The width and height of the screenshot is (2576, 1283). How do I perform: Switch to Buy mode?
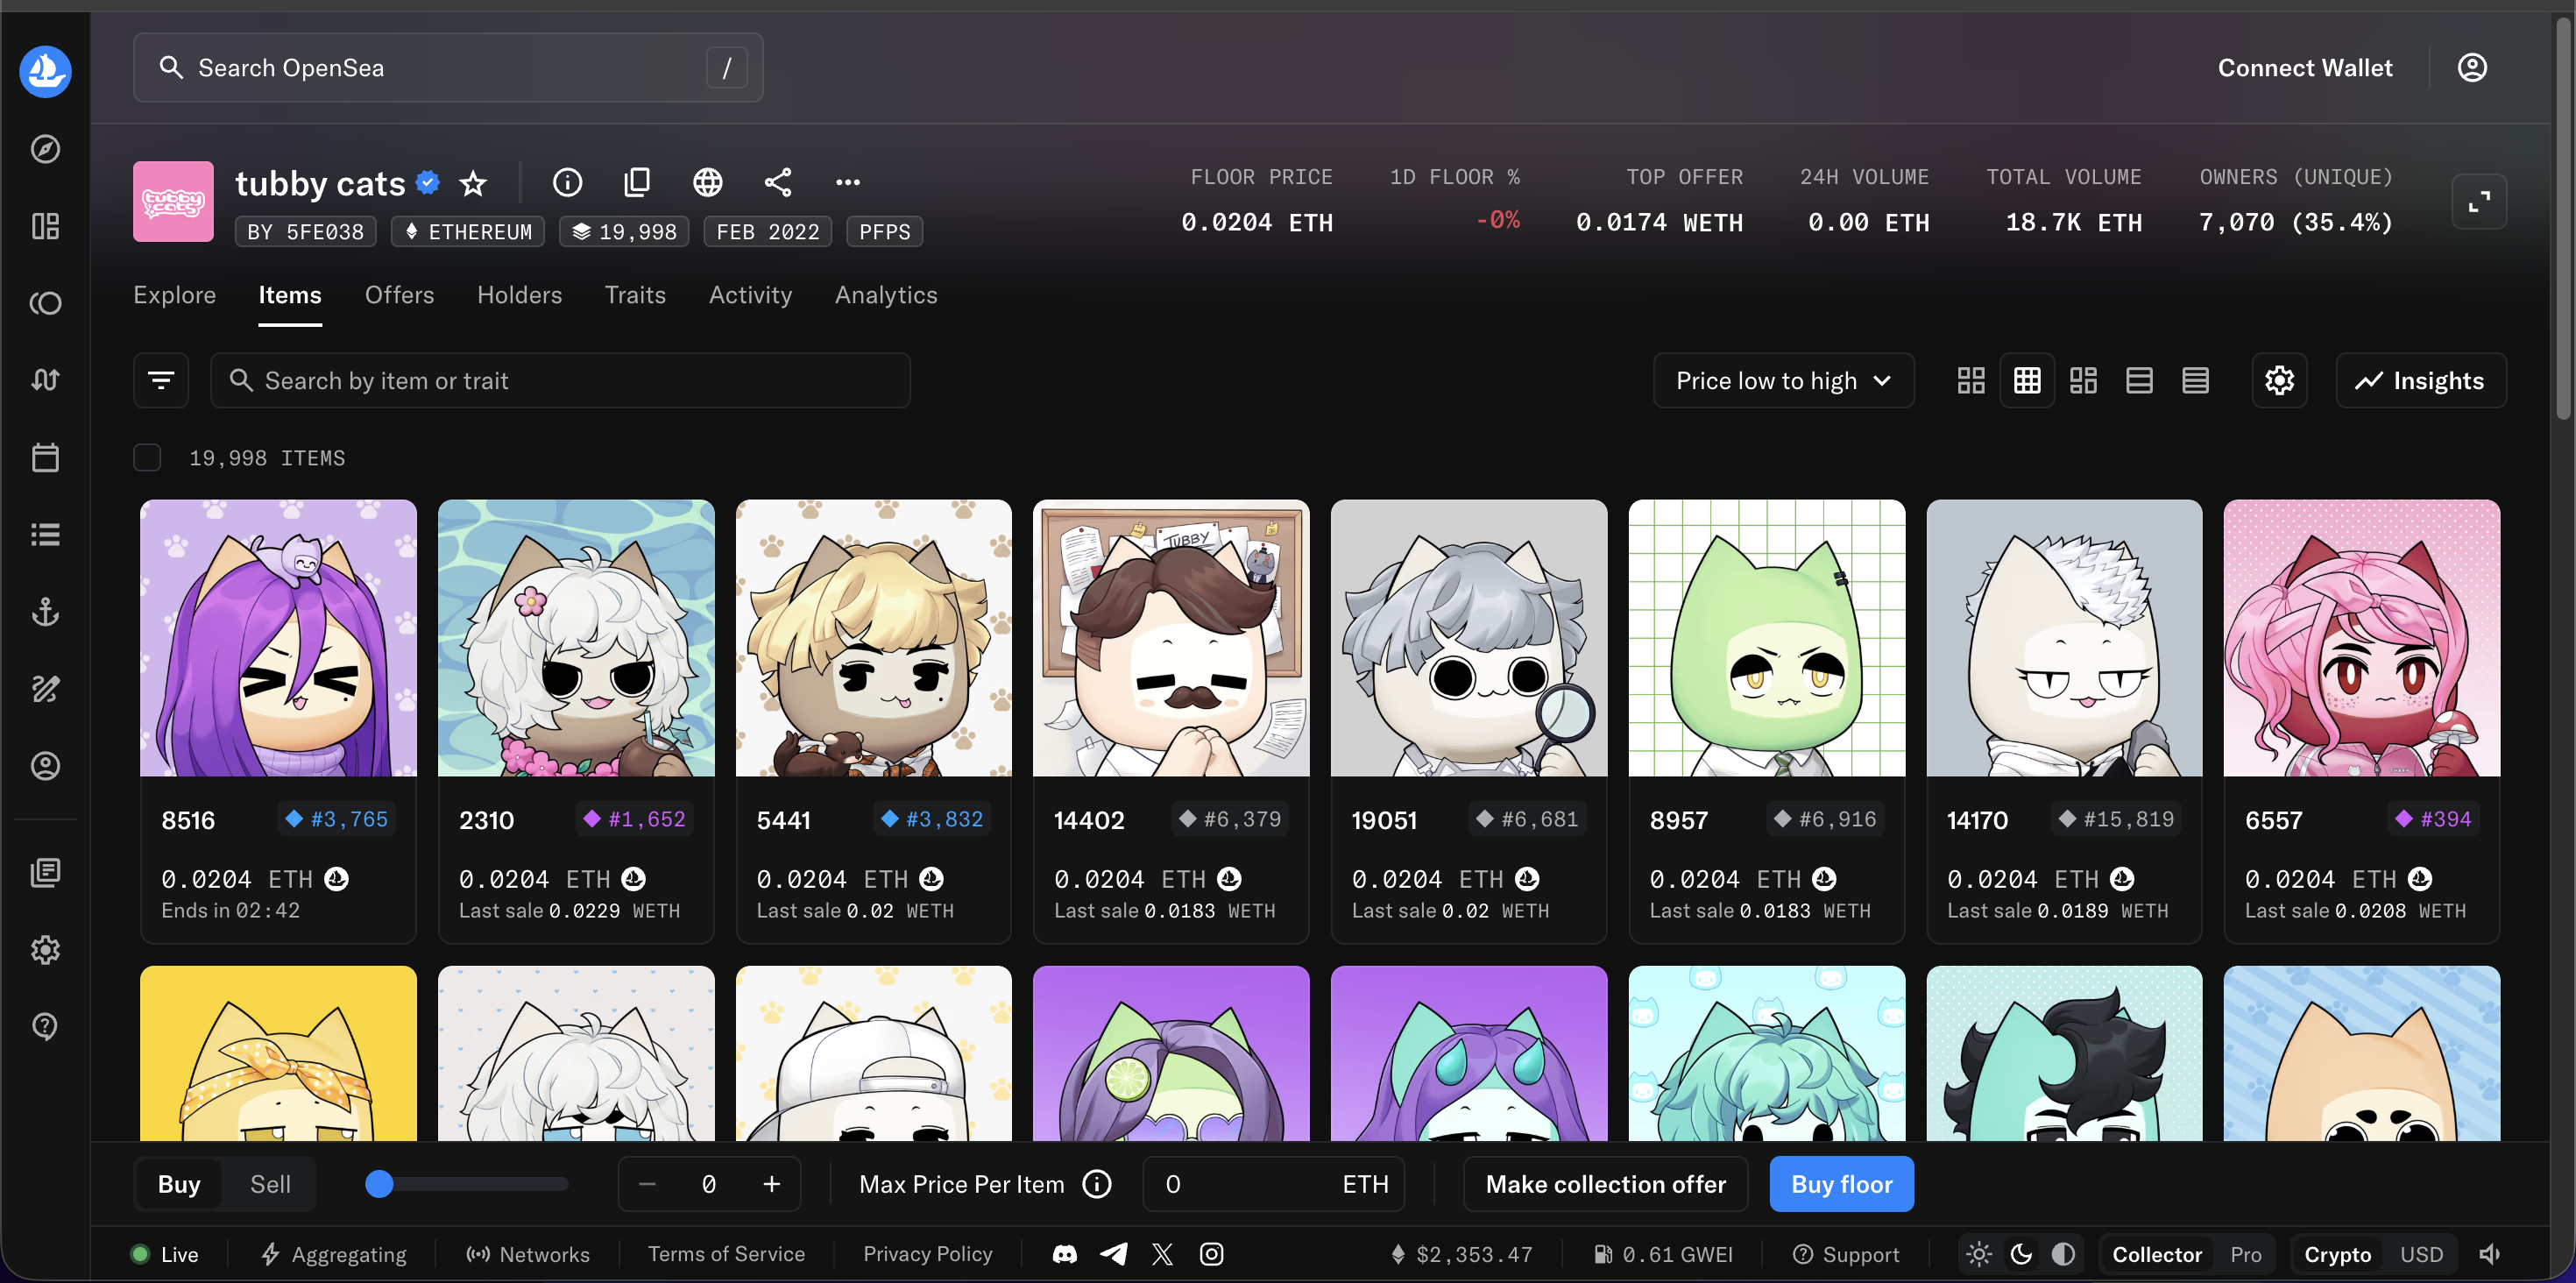(x=179, y=1184)
